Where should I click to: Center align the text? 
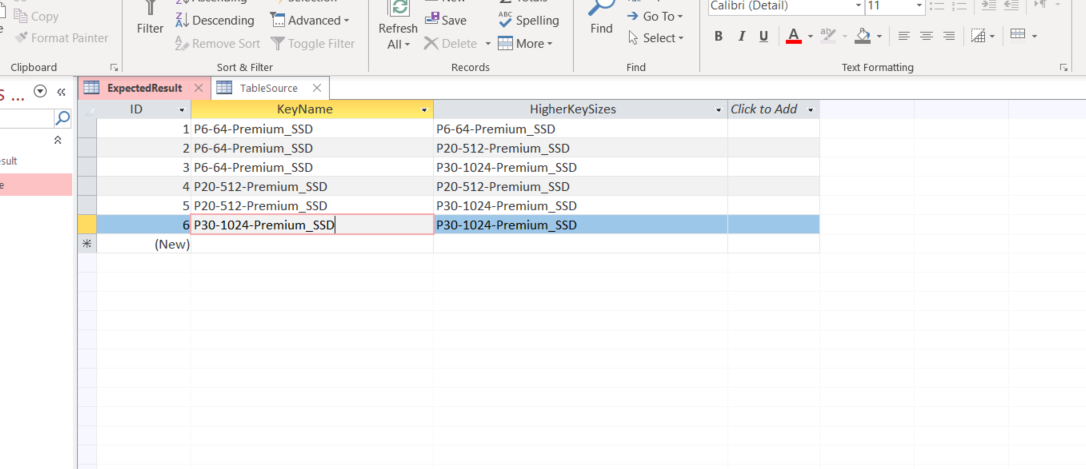927,36
